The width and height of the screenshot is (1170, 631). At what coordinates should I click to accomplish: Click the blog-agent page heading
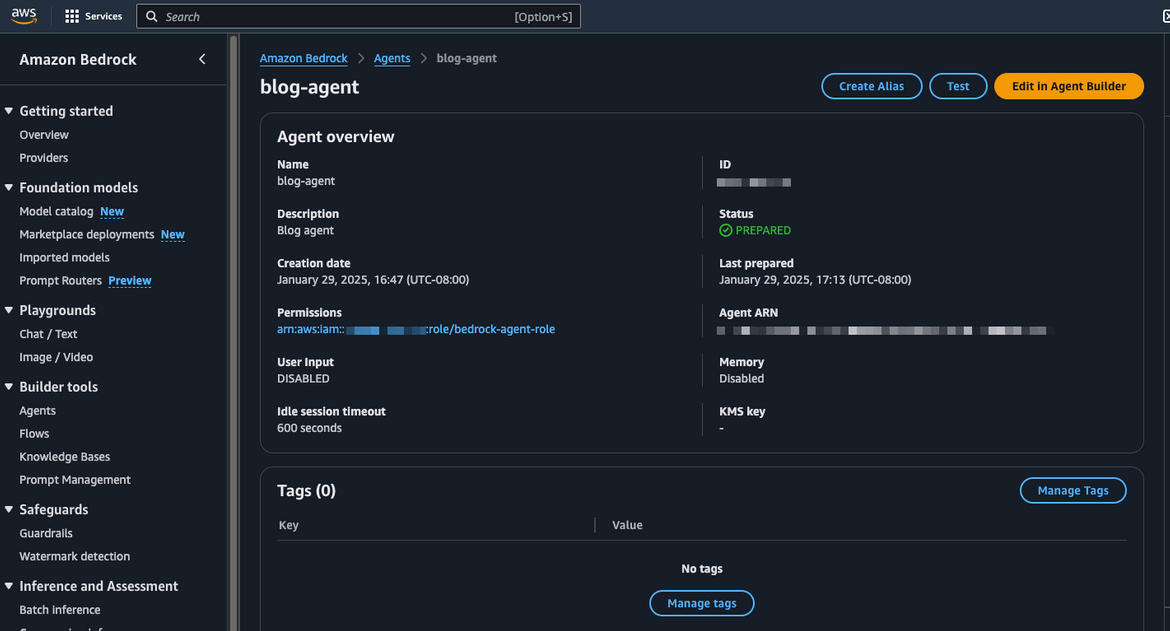[x=310, y=87]
